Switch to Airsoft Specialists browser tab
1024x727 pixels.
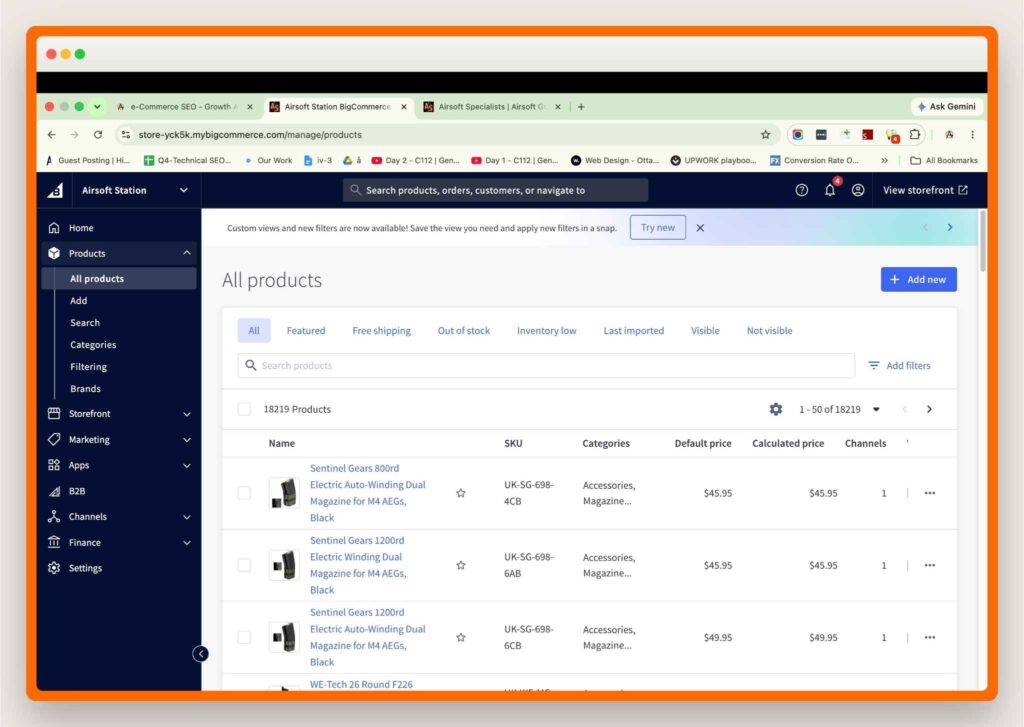pyautogui.click(x=491, y=106)
